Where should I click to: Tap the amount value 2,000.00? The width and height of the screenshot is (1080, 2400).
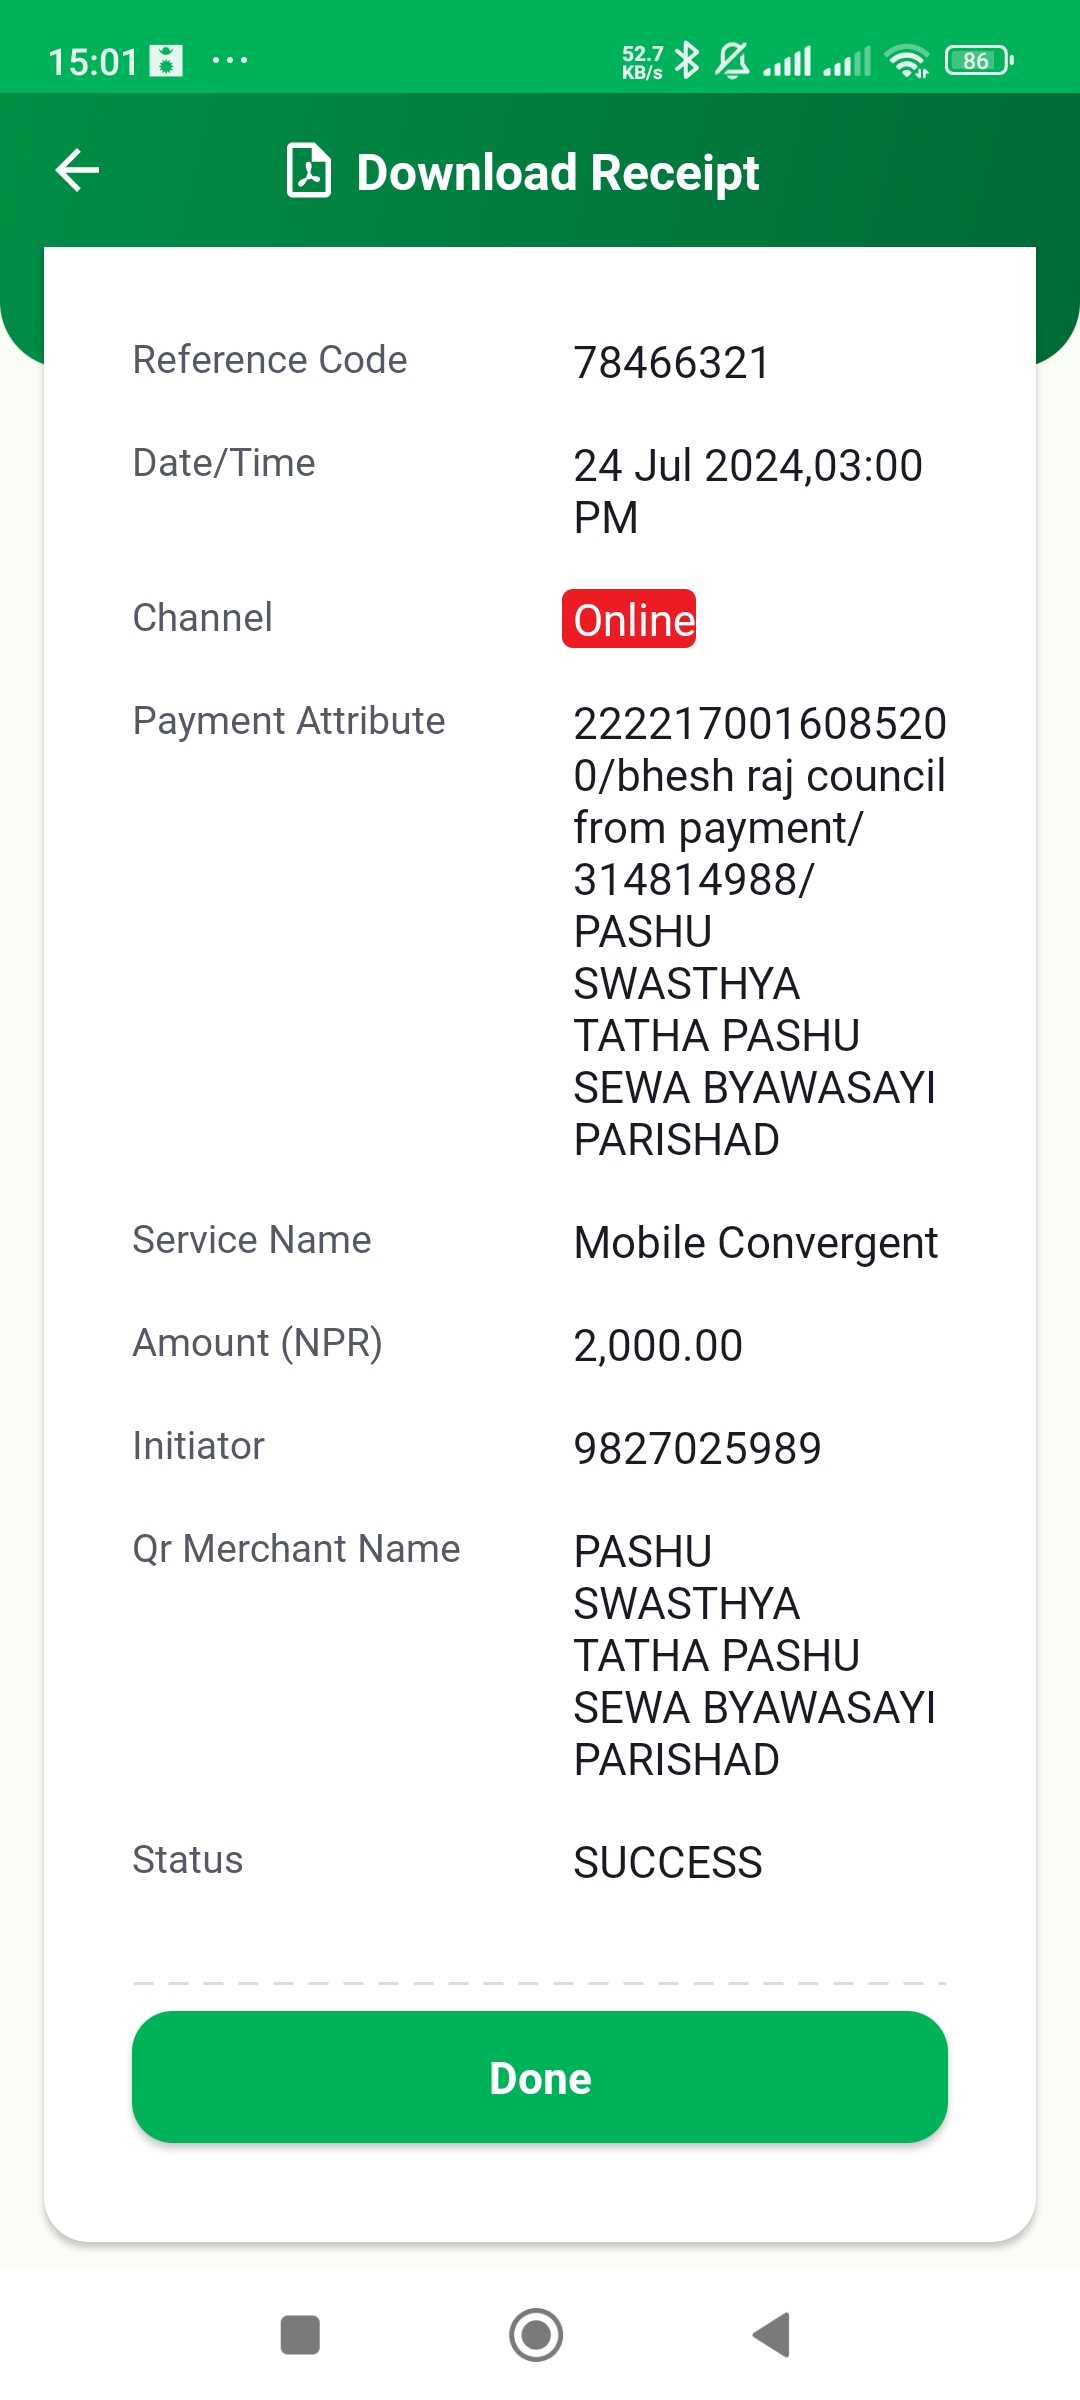tap(658, 1346)
